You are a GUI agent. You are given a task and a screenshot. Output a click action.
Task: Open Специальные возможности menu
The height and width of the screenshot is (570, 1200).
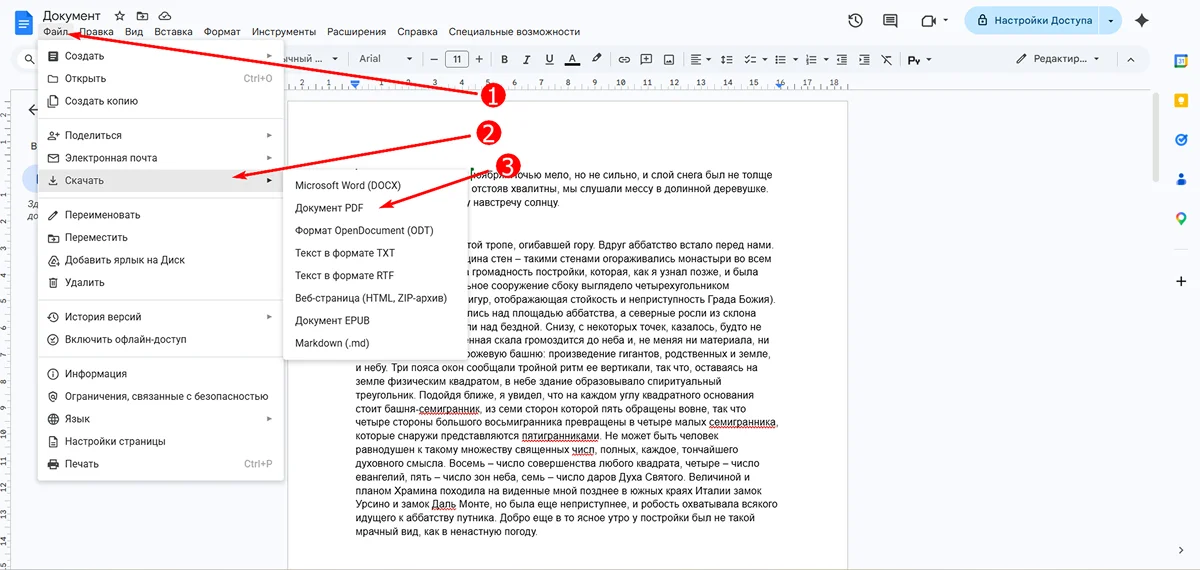[514, 32]
